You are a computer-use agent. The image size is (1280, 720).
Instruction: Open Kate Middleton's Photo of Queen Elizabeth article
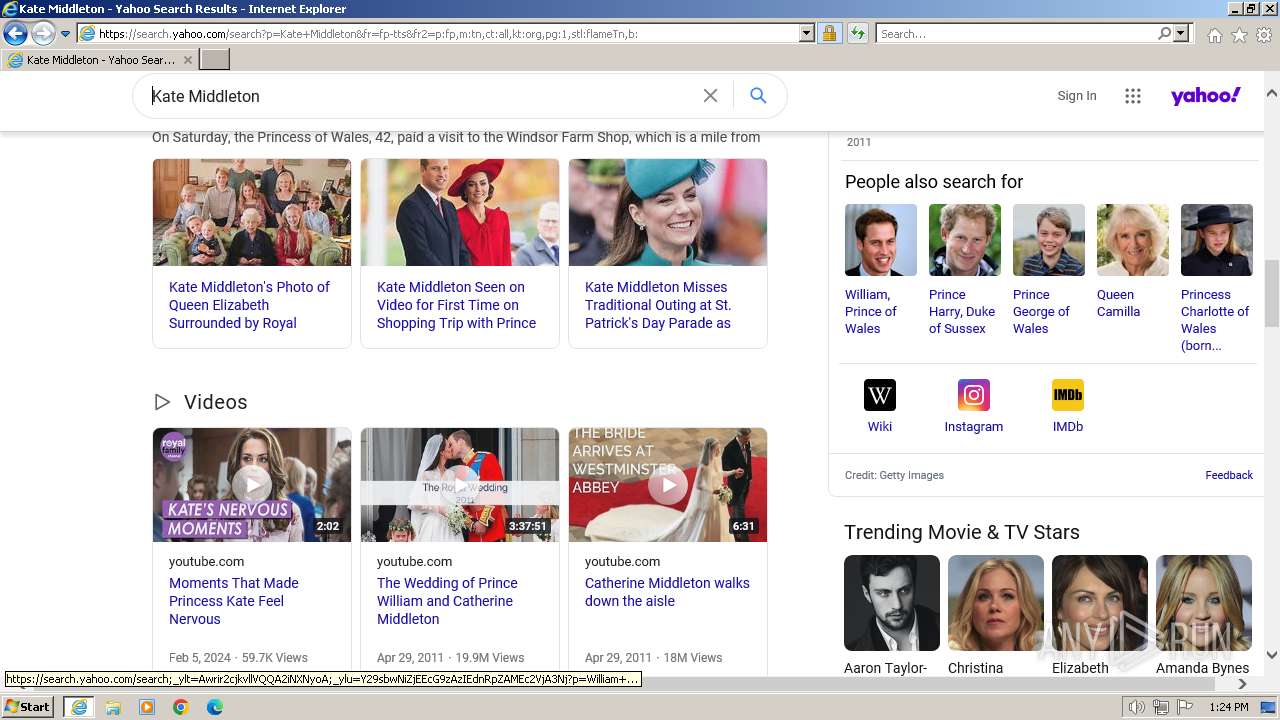tap(249, 305)
